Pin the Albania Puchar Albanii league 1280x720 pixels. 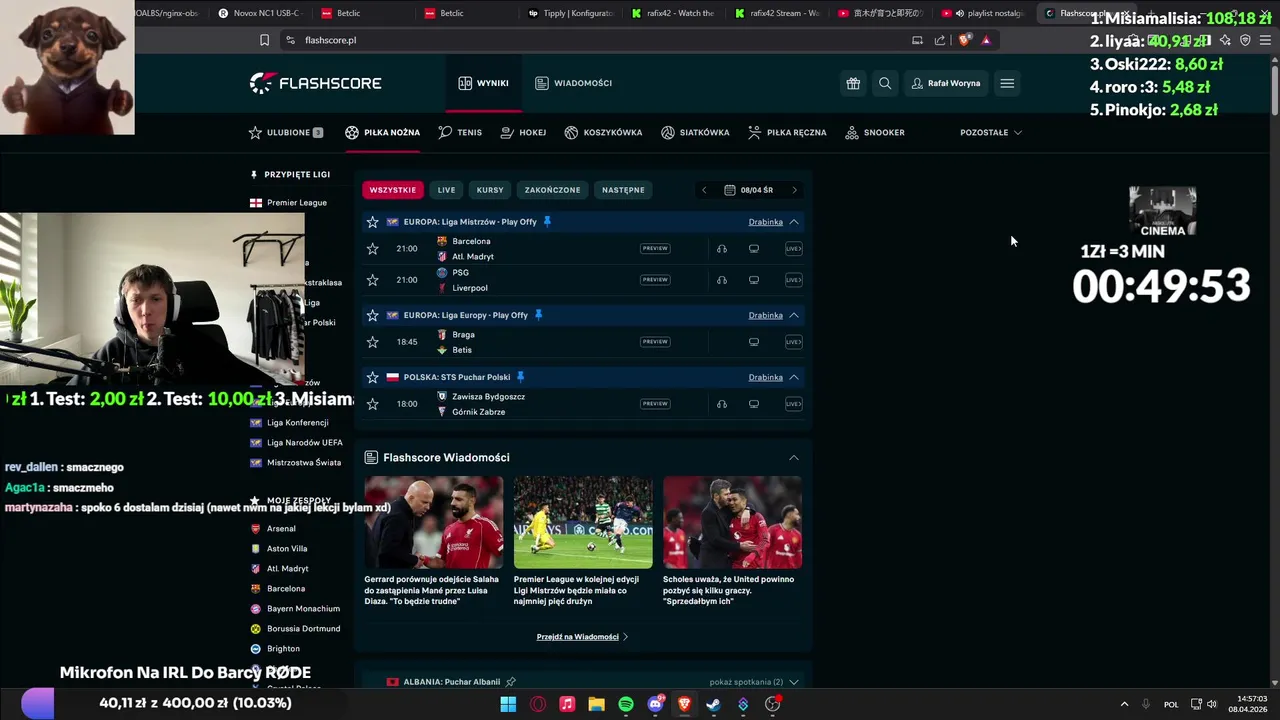(x=510, y=682)
